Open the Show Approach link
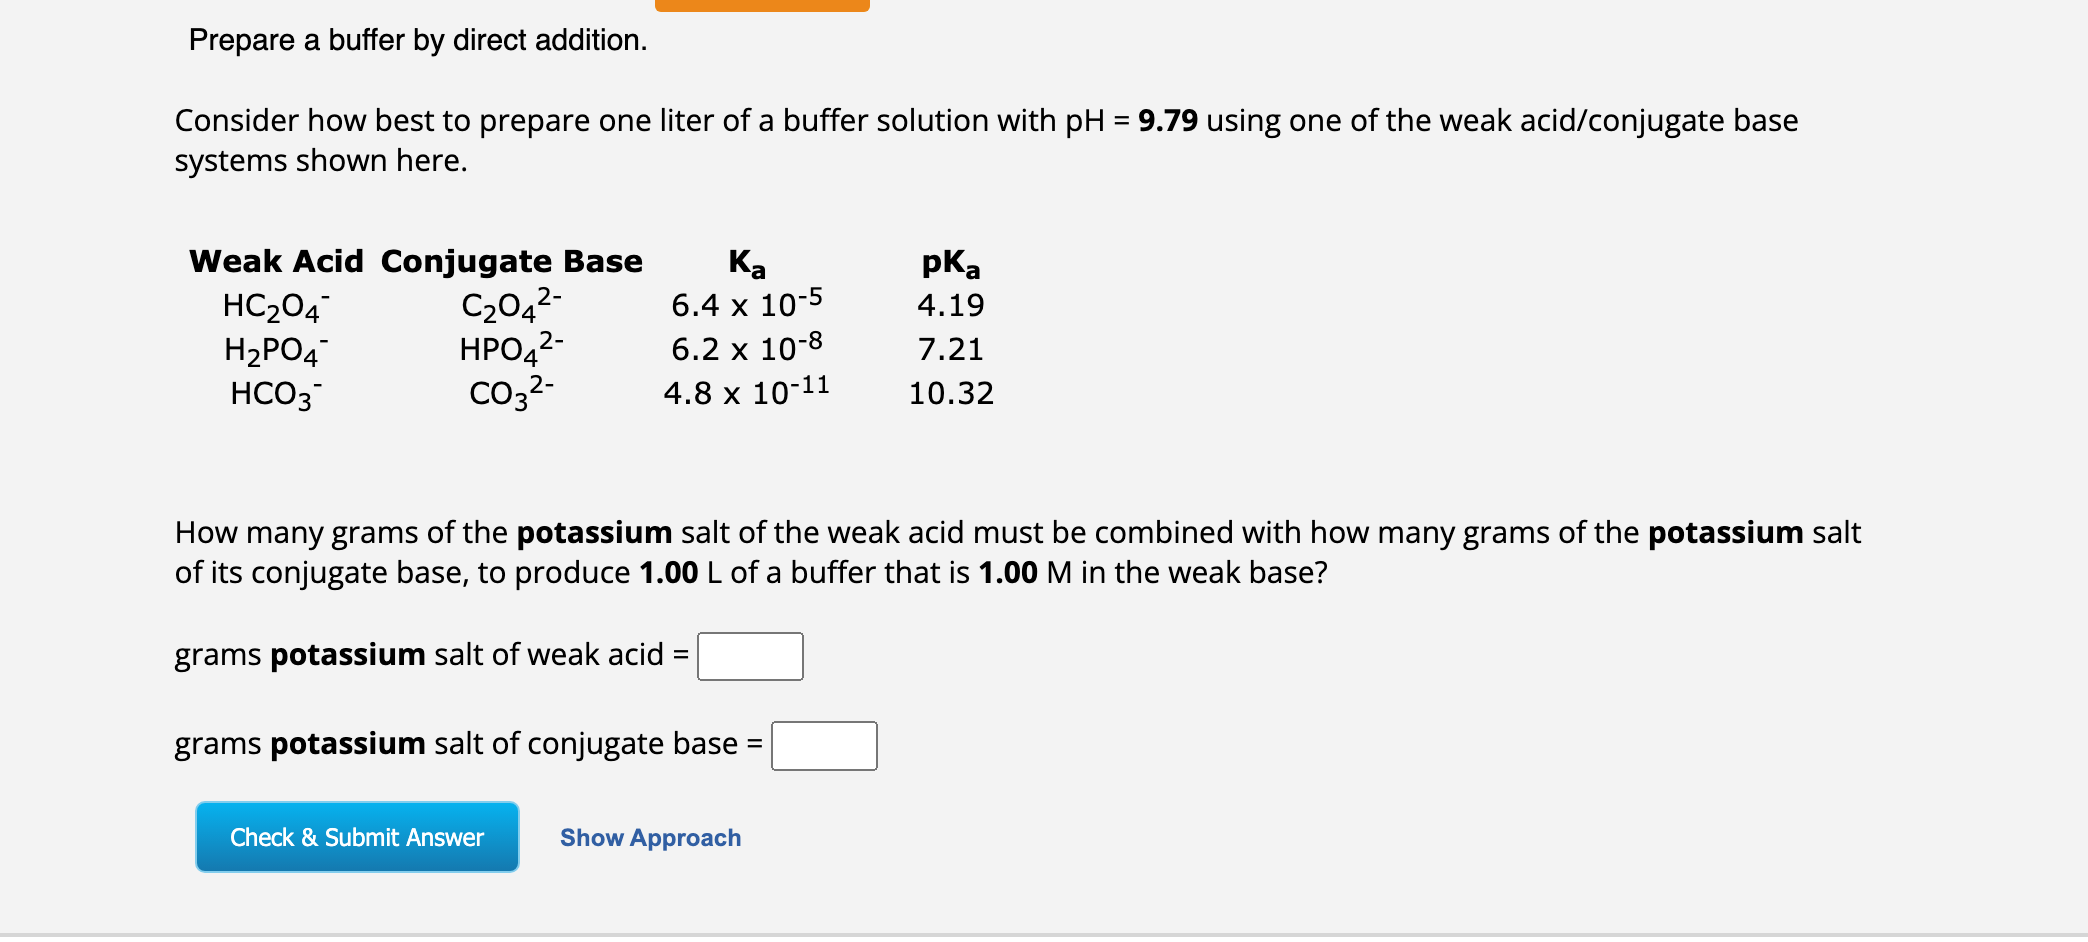This screenshot has height=942, width=2088. [x=649, y=838]
